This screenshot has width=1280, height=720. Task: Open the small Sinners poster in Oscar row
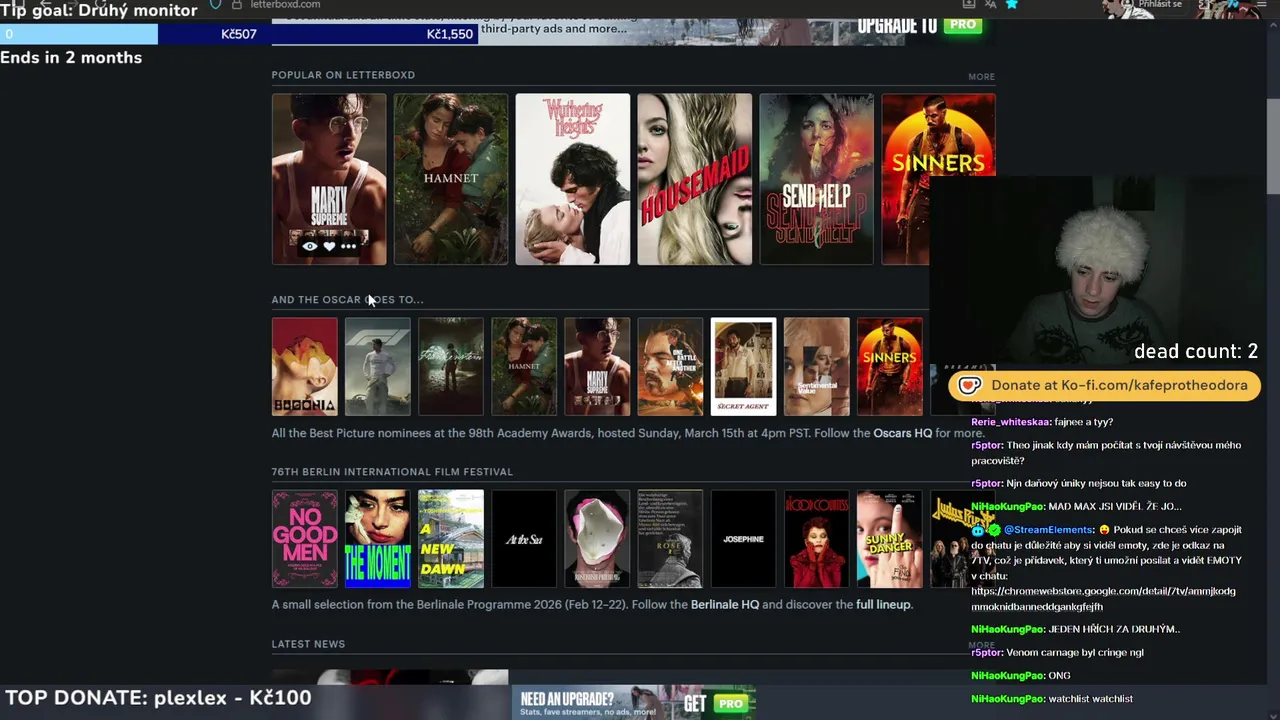(x=889, y=366)
